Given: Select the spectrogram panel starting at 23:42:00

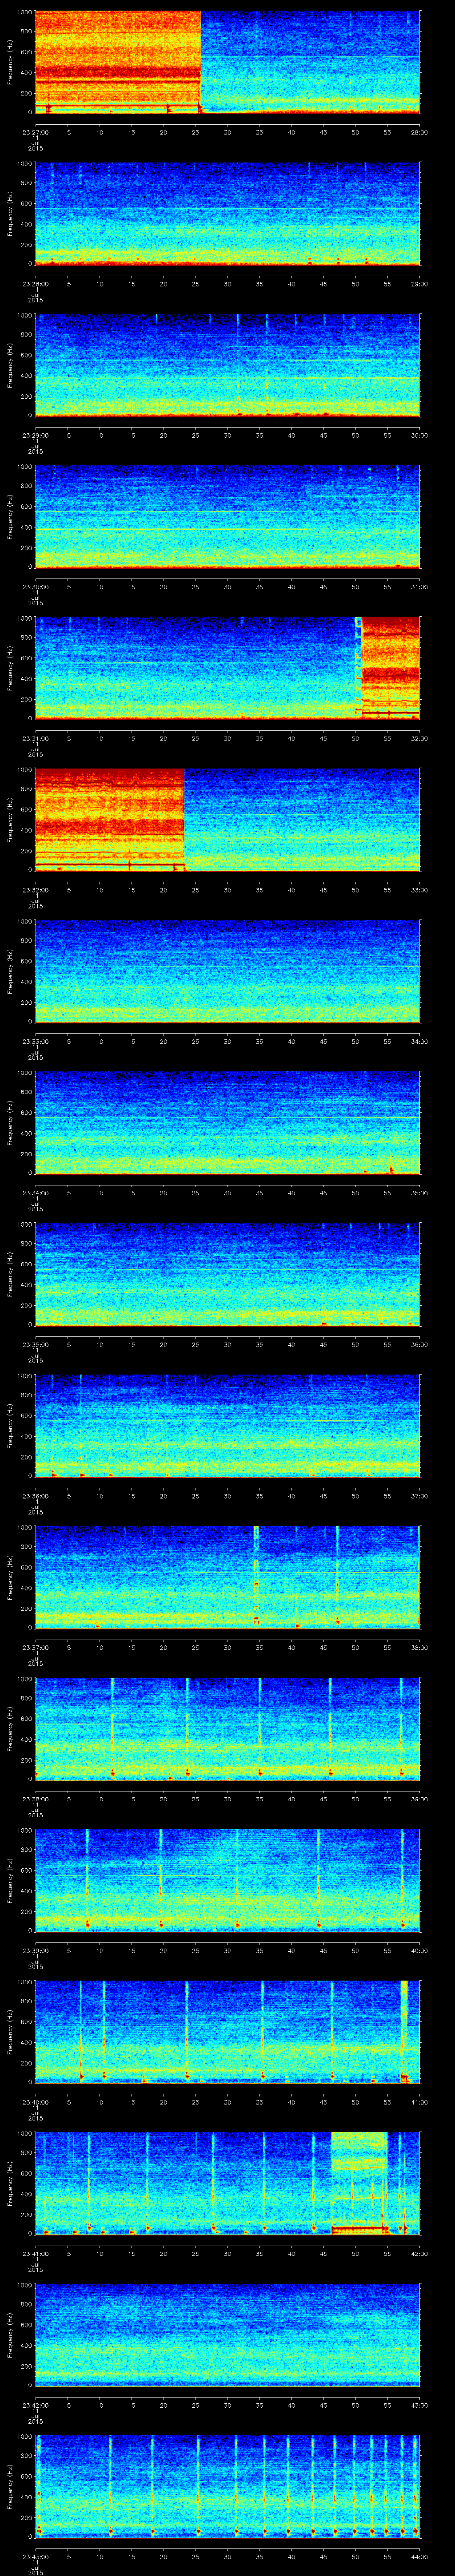Looking at the screenshot, I should tap(227, 2335).
